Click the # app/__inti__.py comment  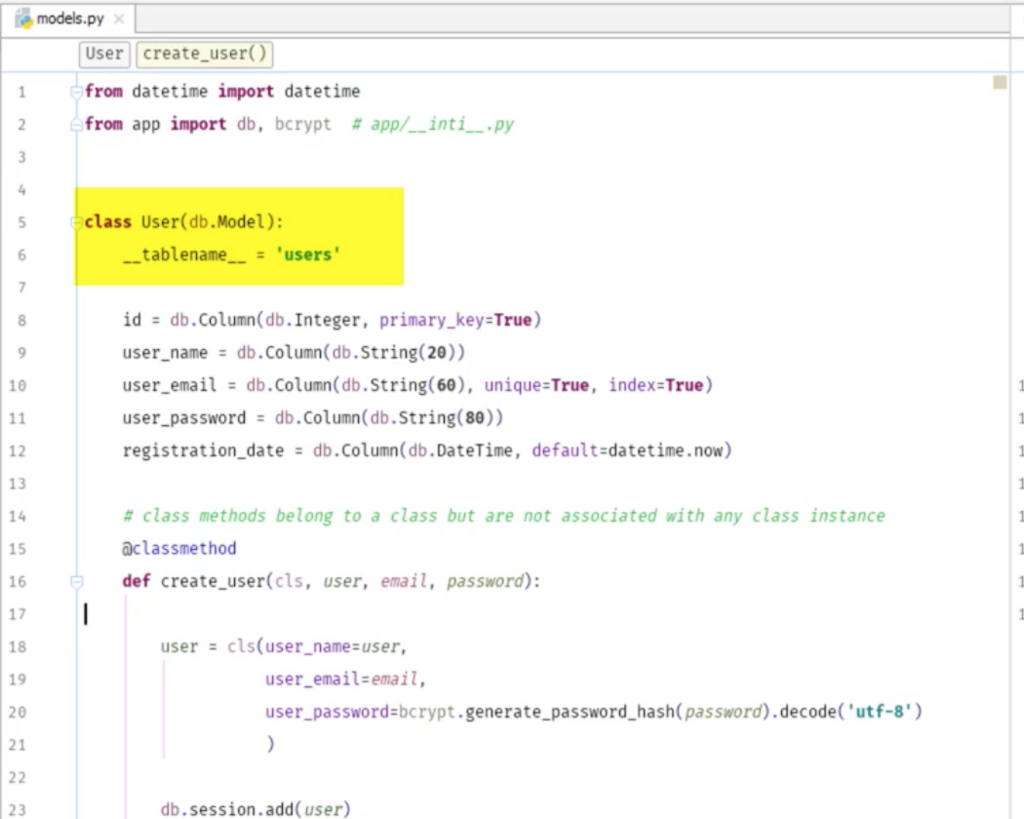point(433,124)
